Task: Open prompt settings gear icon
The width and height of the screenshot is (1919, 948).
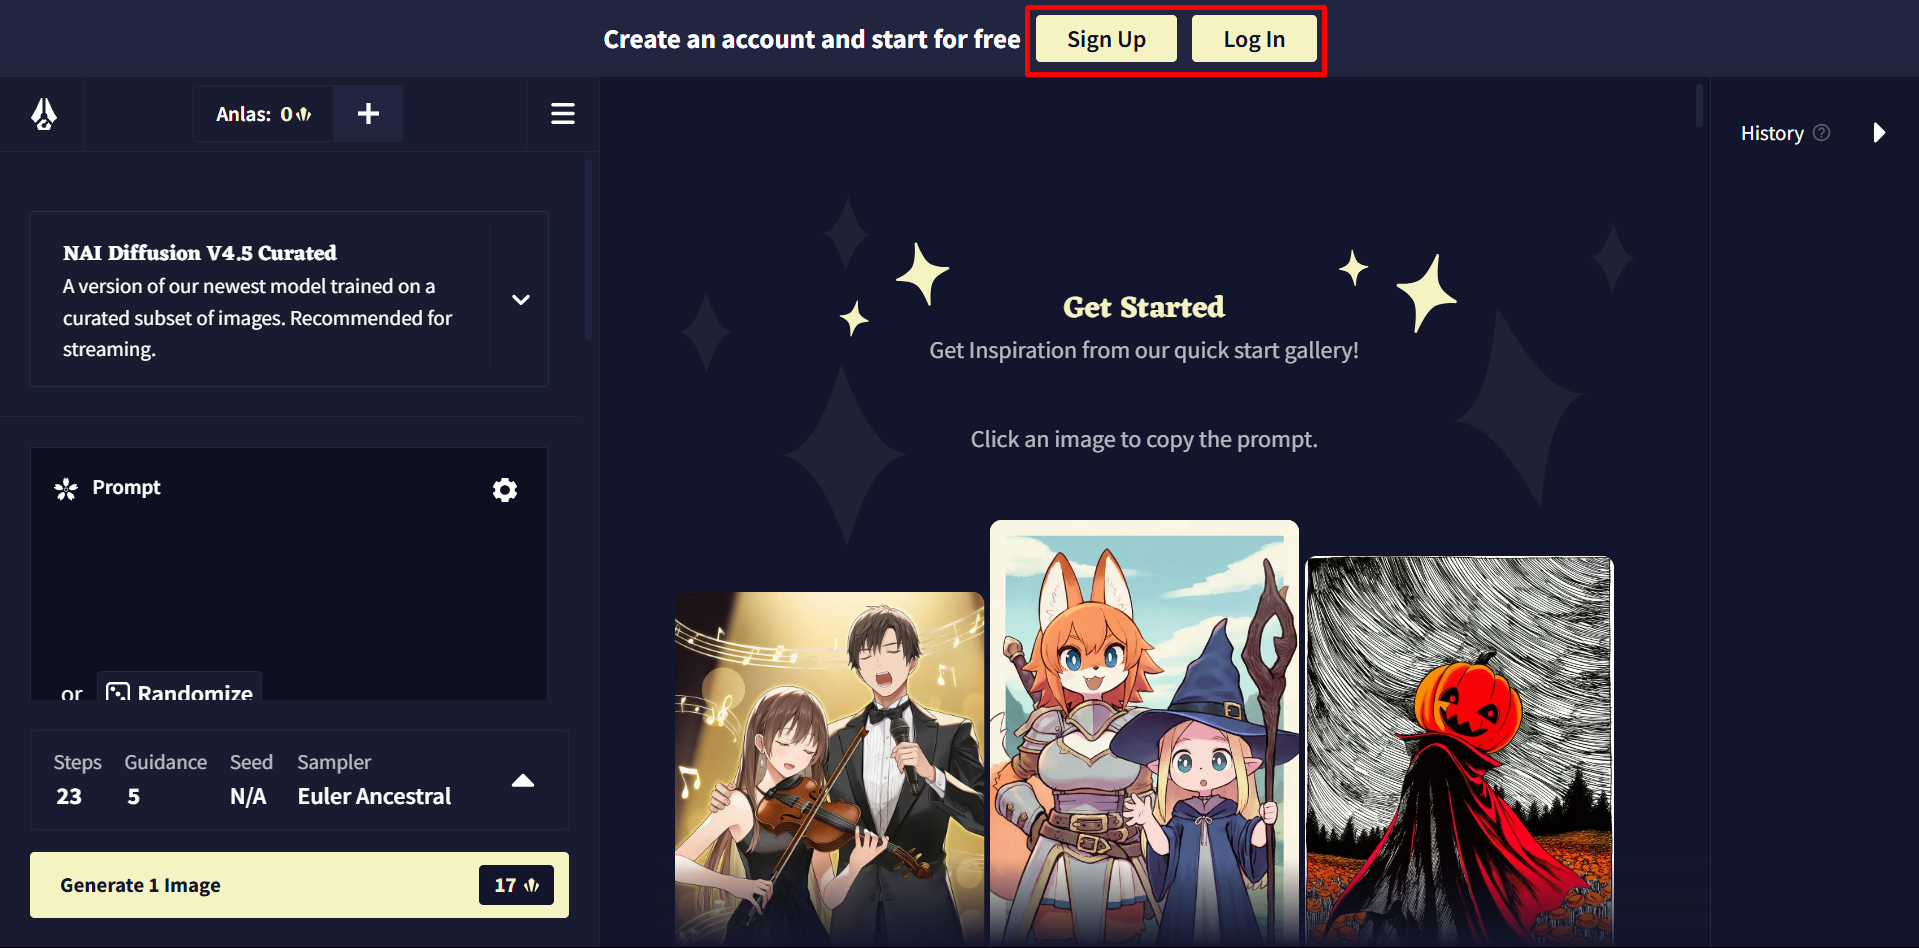Action: coord(505,489)
